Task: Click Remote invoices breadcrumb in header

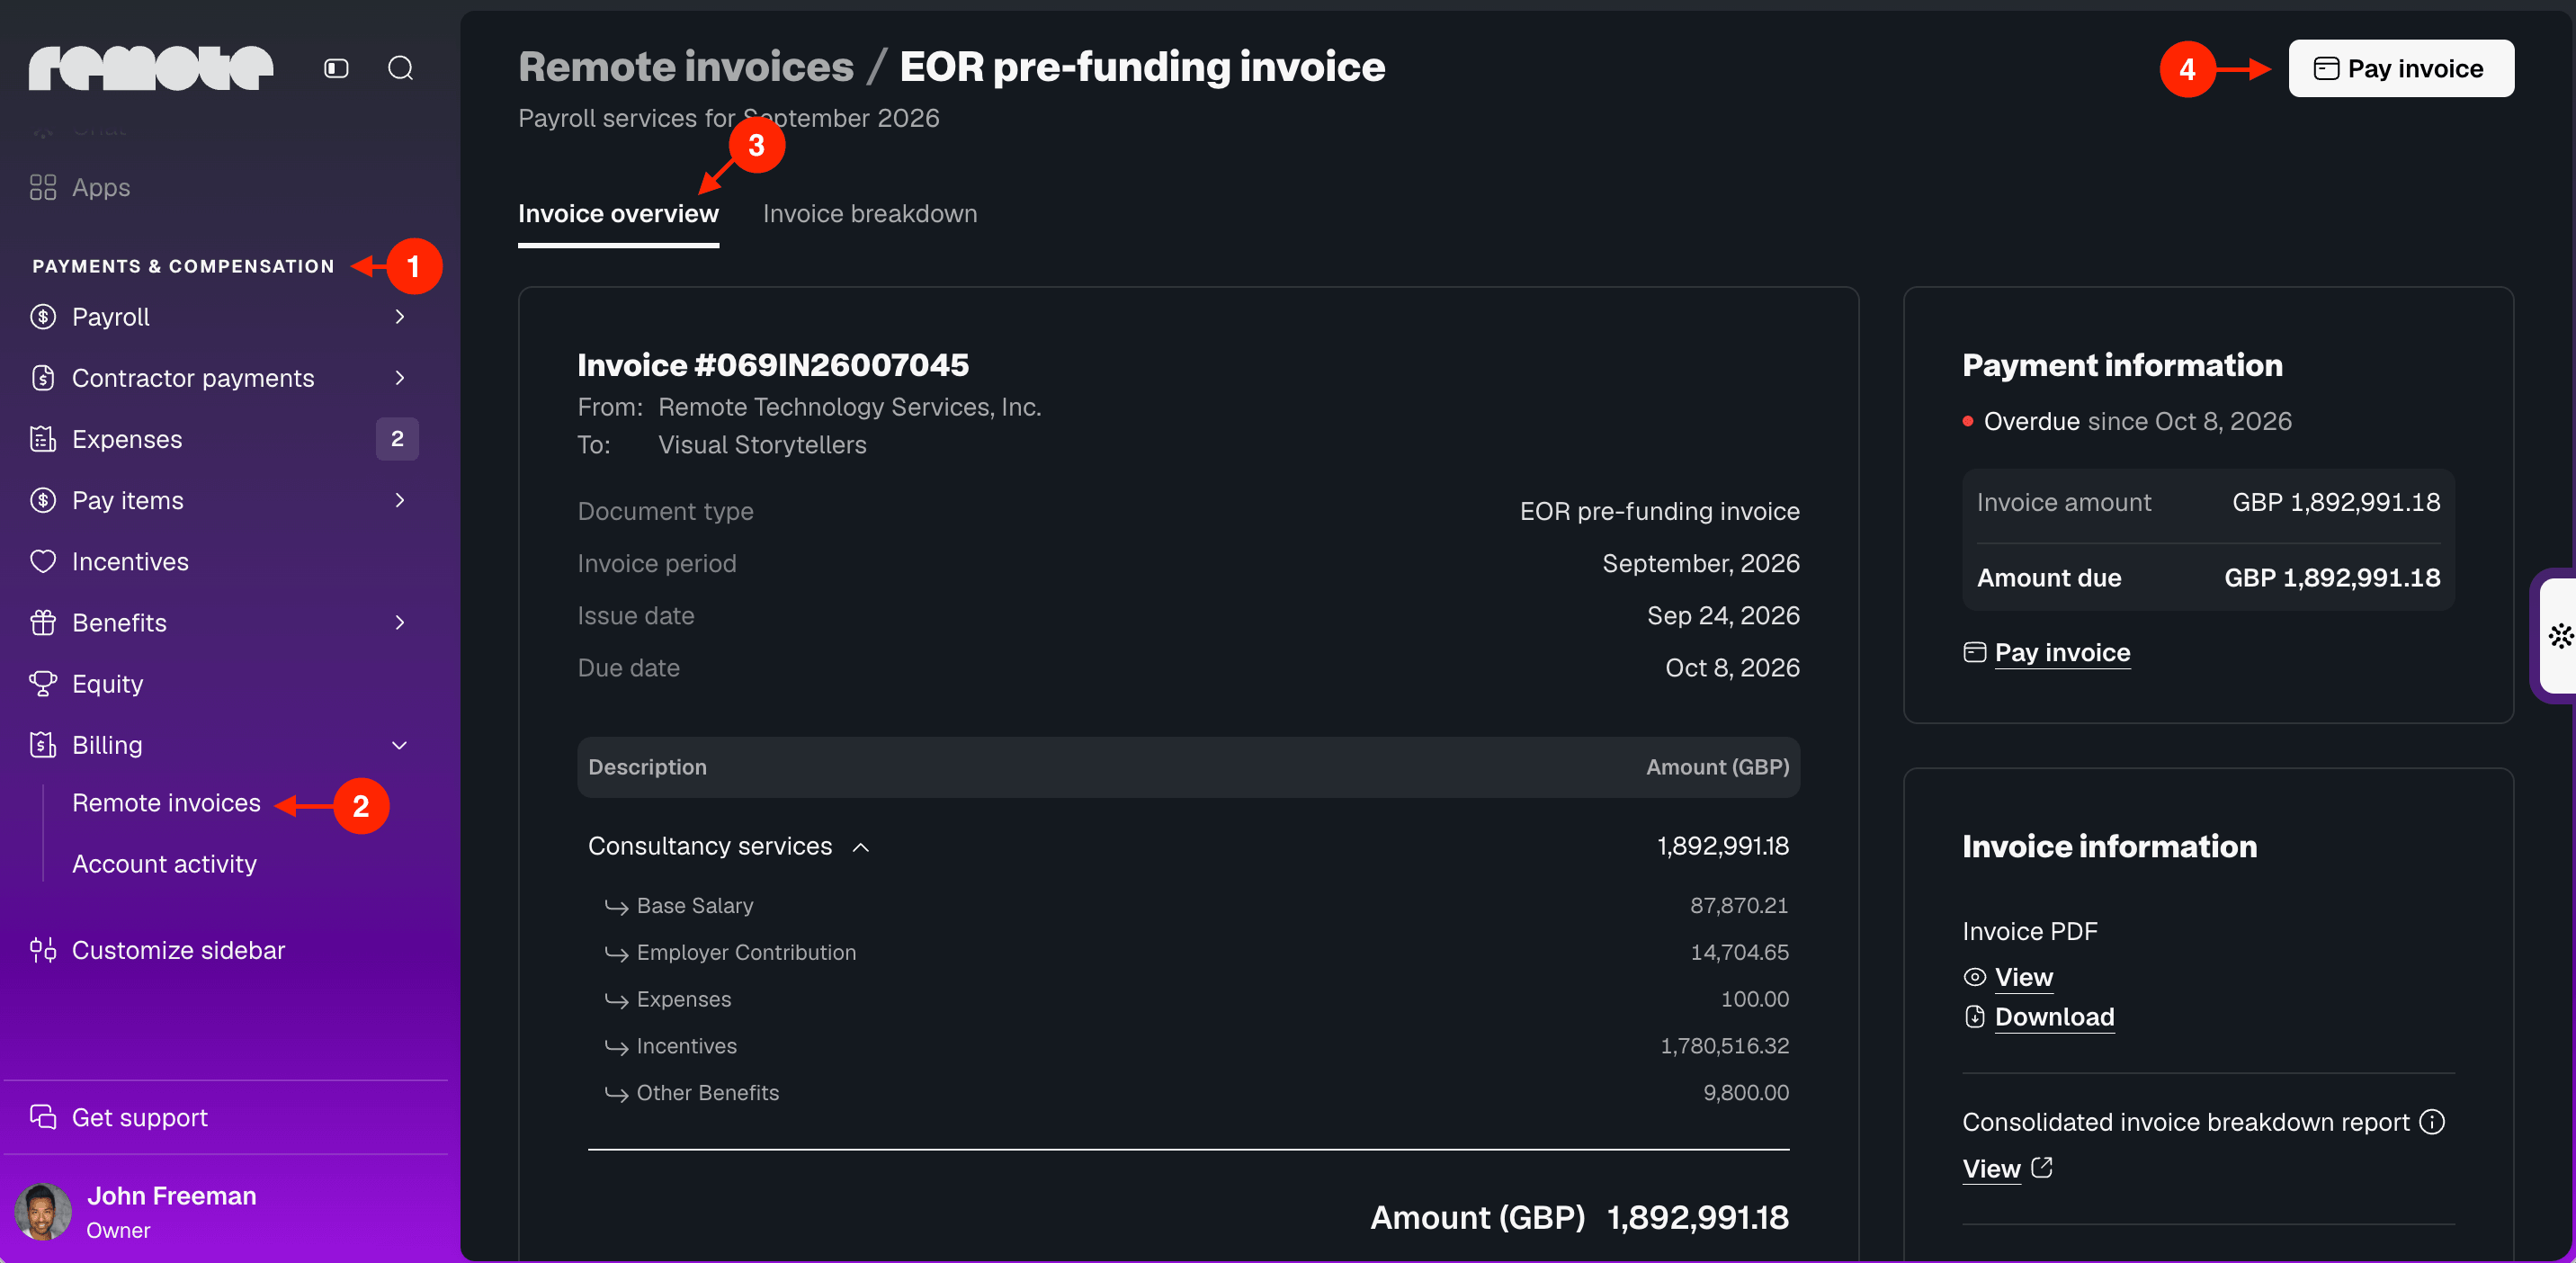Action: point(686,67)
